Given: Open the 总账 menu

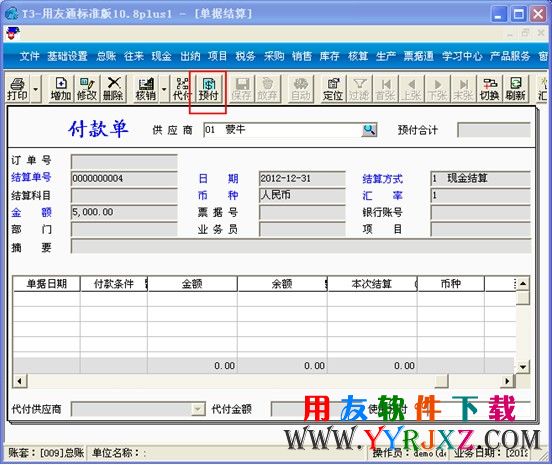Looking at the screenshot, I should 106,56.
